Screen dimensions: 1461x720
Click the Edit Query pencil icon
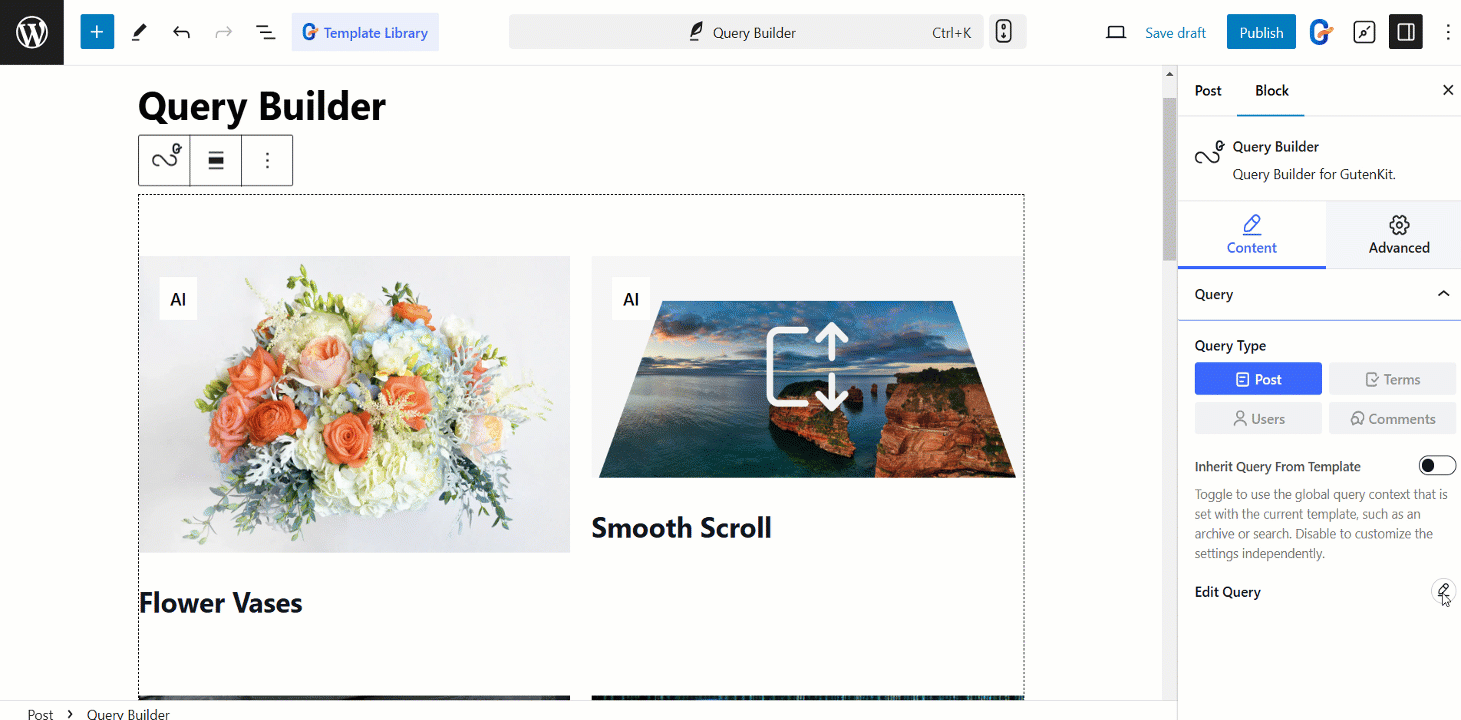(x=1442, y=591)
